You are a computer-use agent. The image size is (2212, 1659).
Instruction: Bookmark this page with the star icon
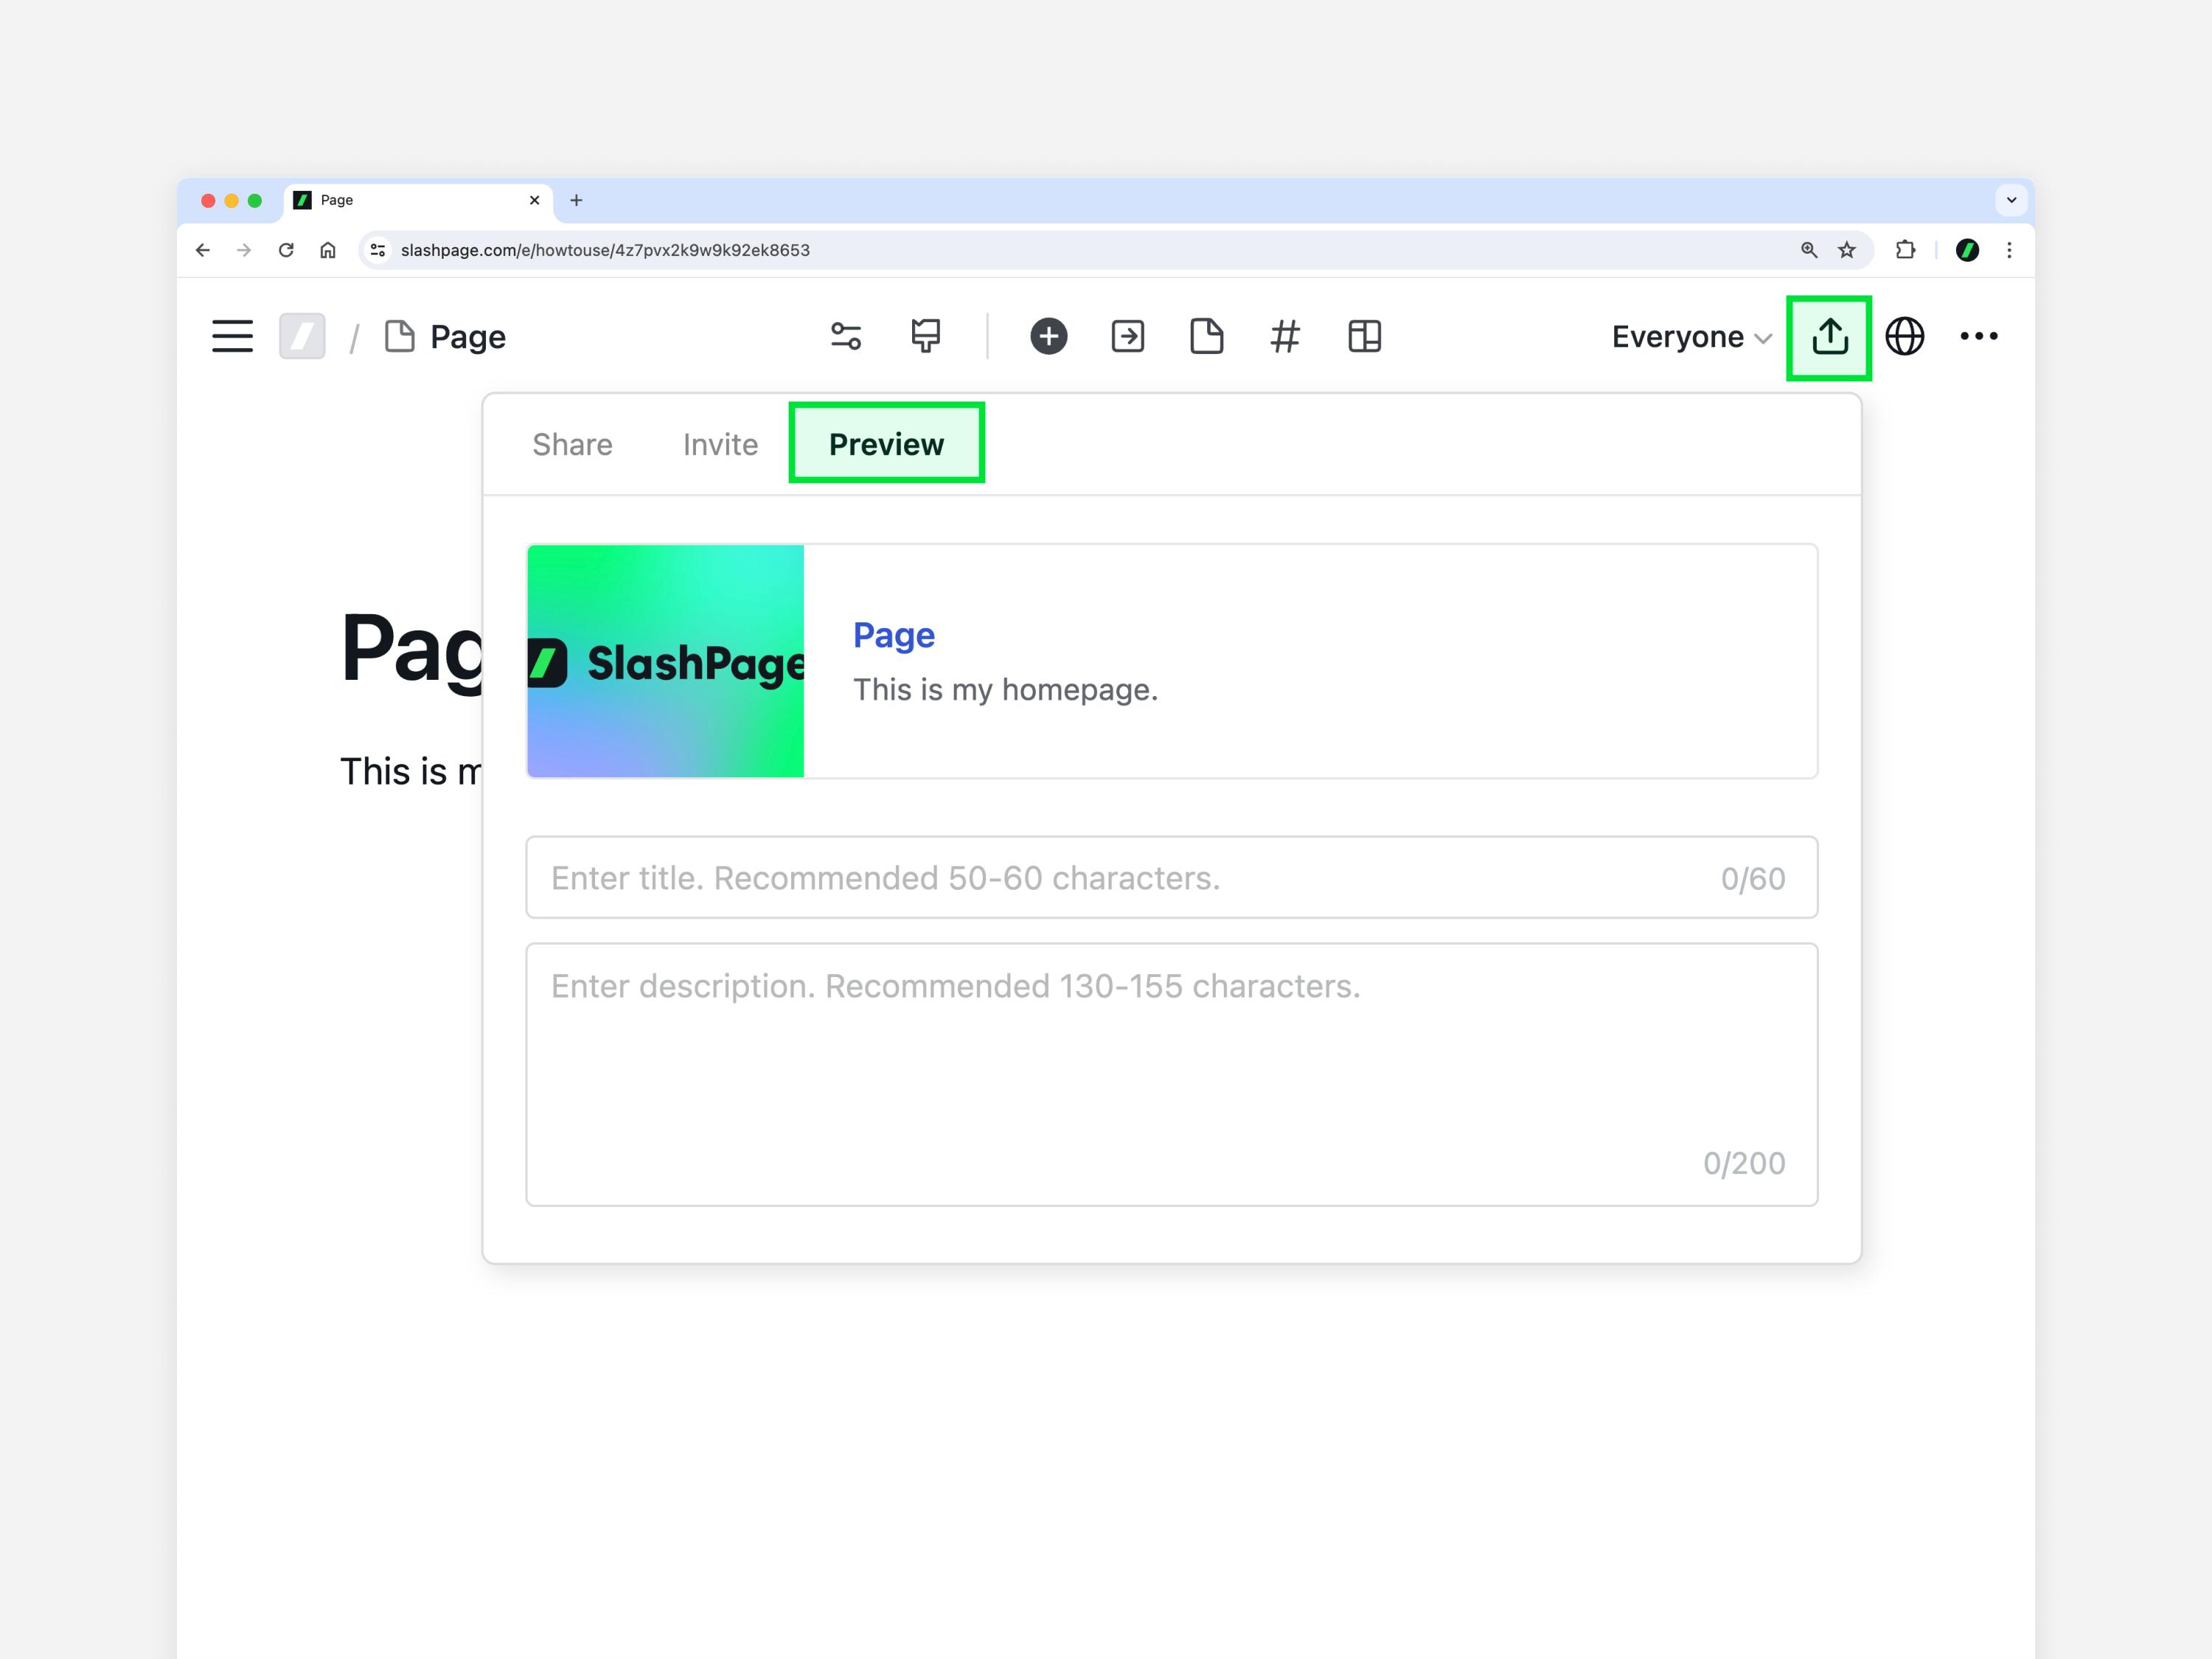(x=1847, y=250)
